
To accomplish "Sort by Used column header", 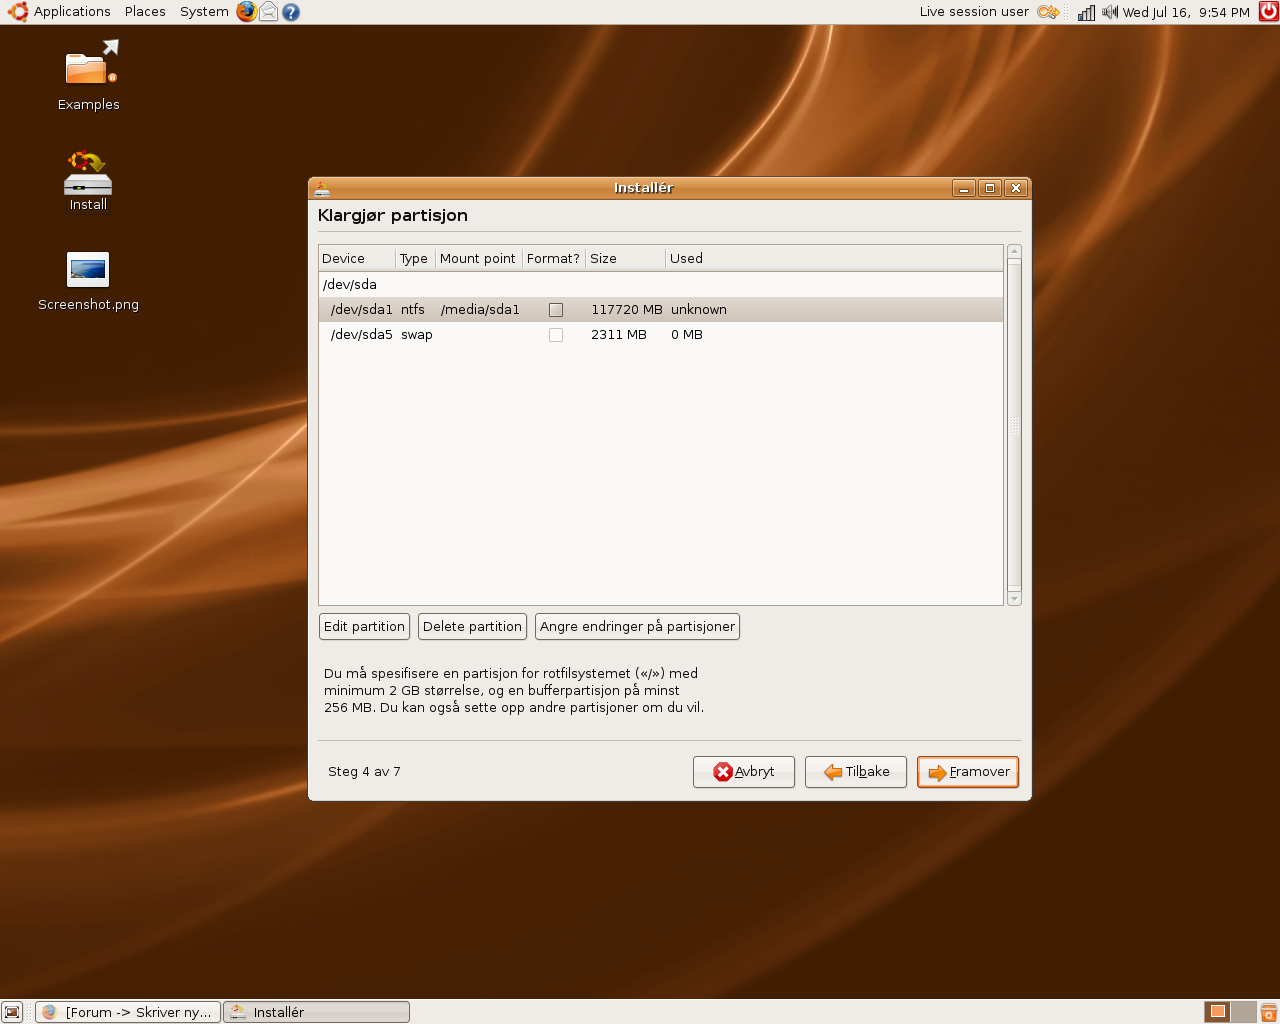I will coord(834,258).
